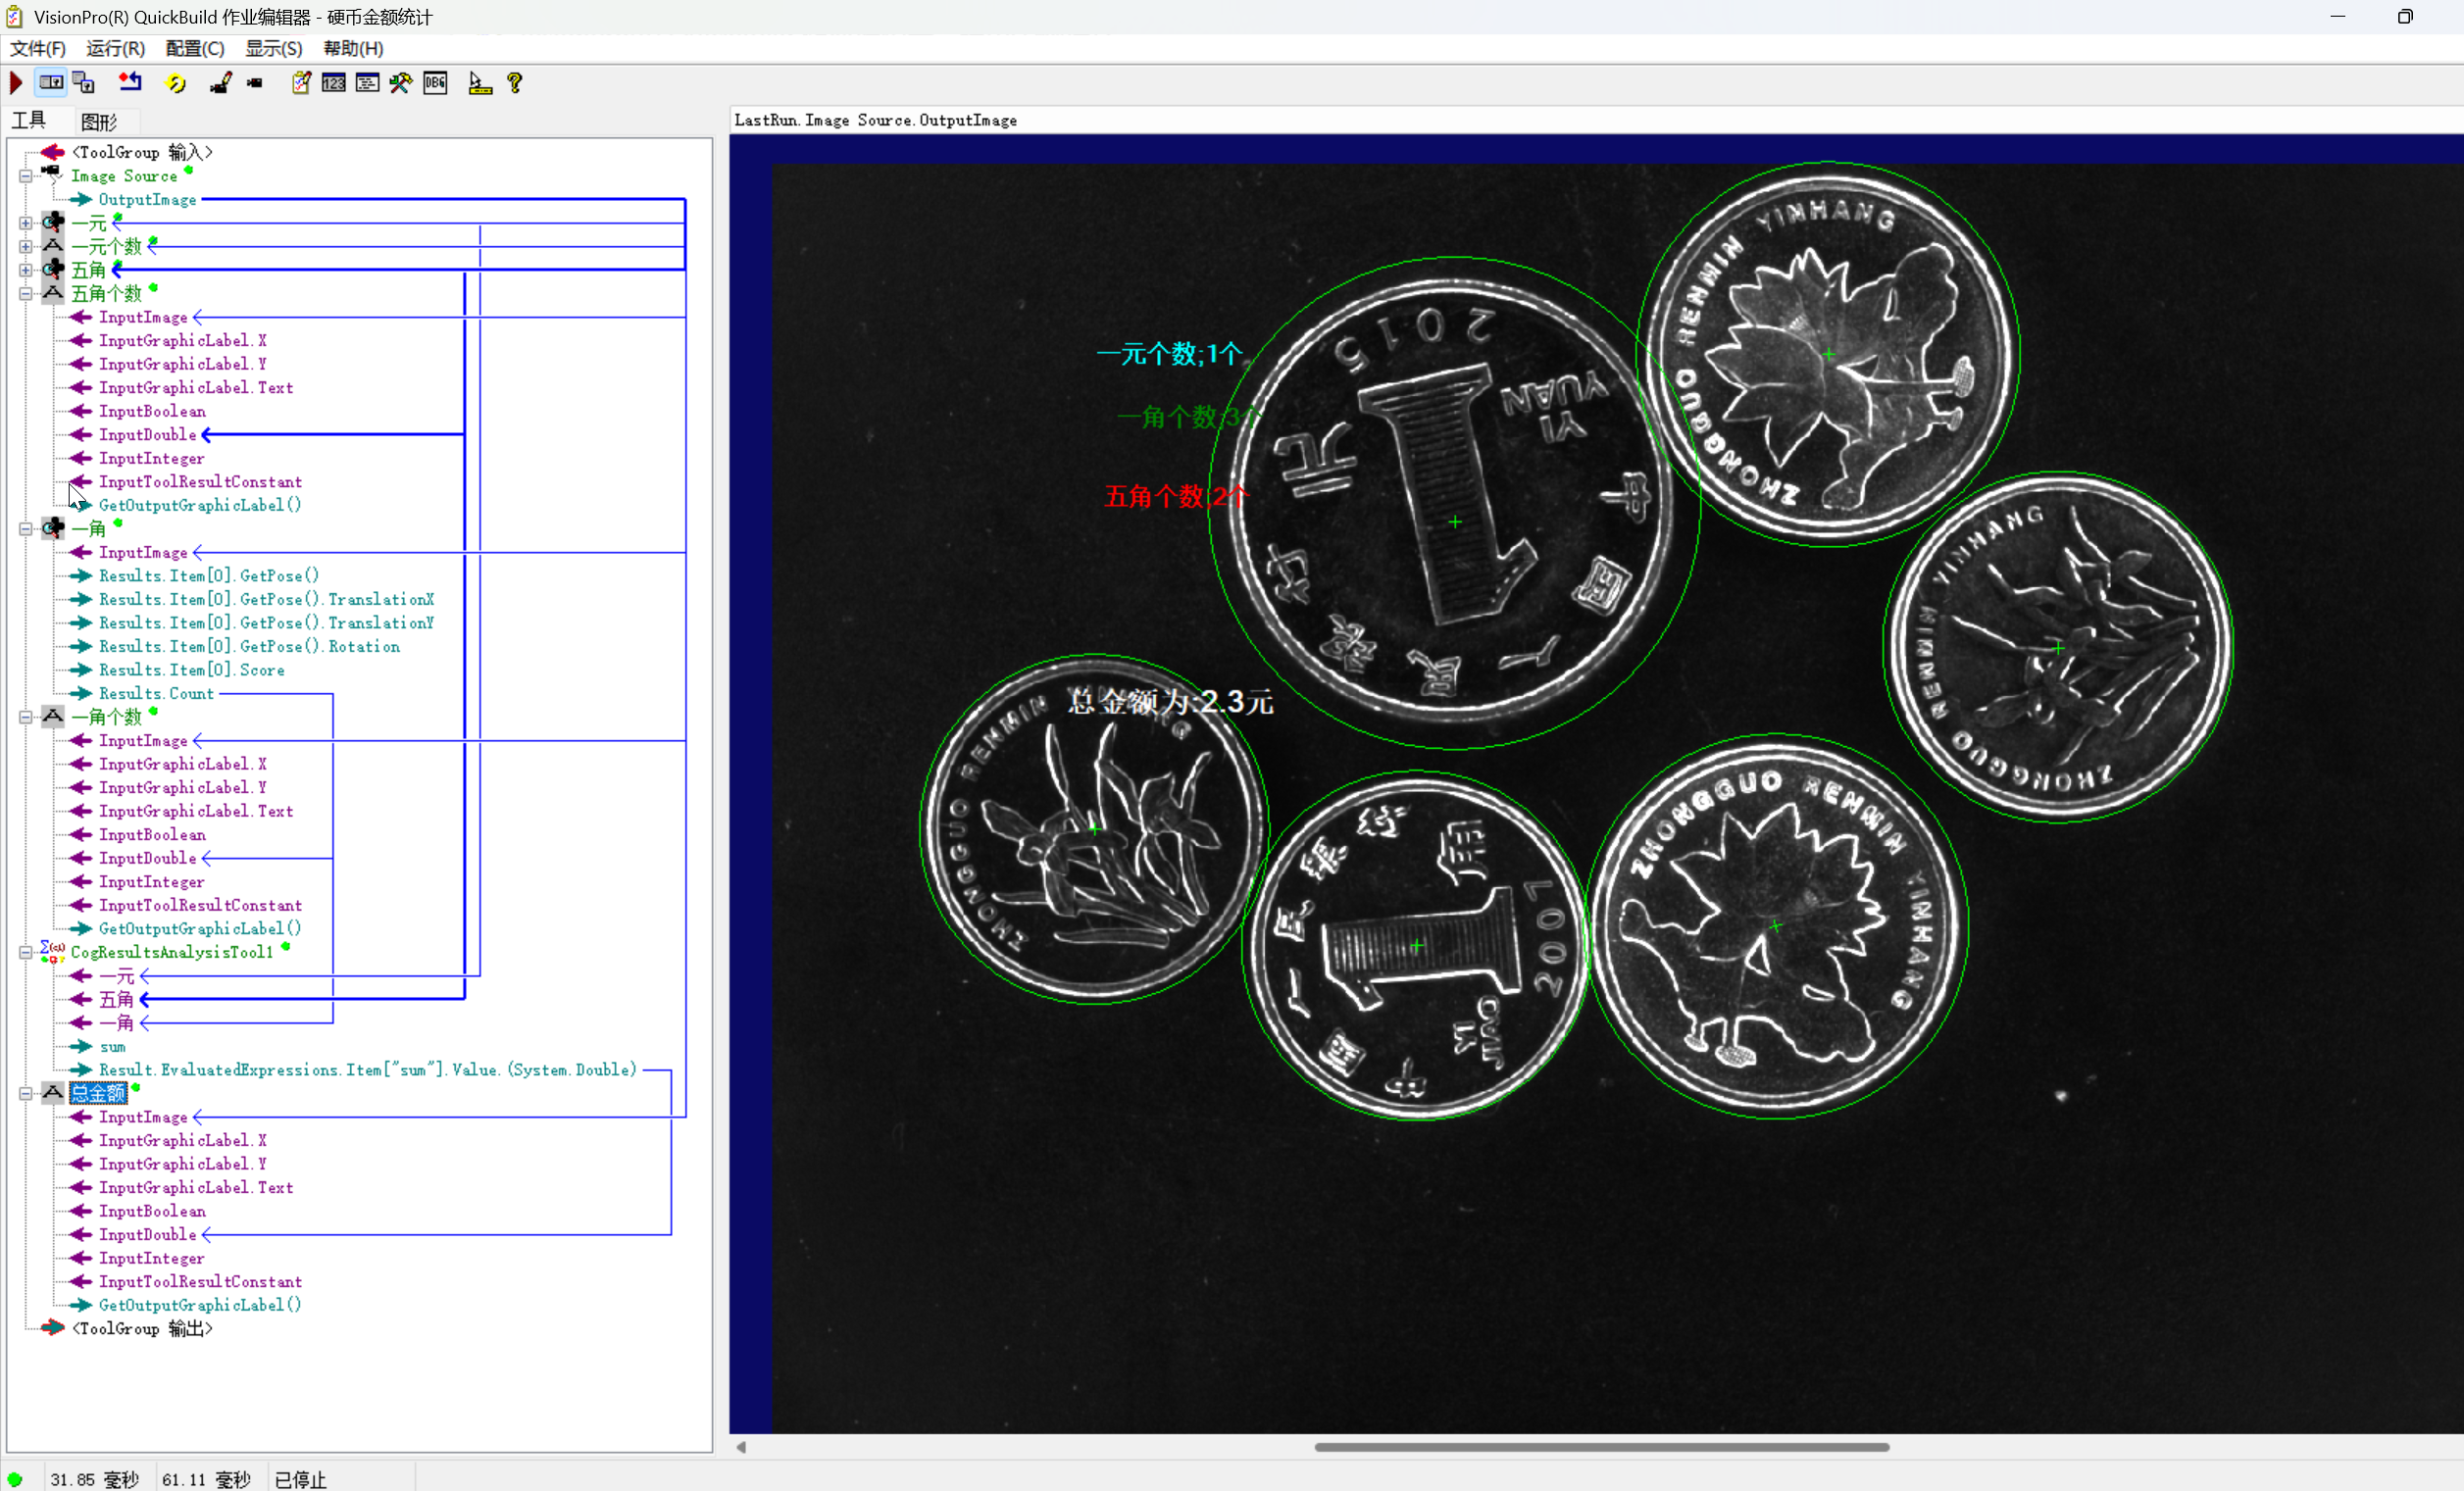
Task: Open the 运行(R) menu
Action: coord(115,48)
